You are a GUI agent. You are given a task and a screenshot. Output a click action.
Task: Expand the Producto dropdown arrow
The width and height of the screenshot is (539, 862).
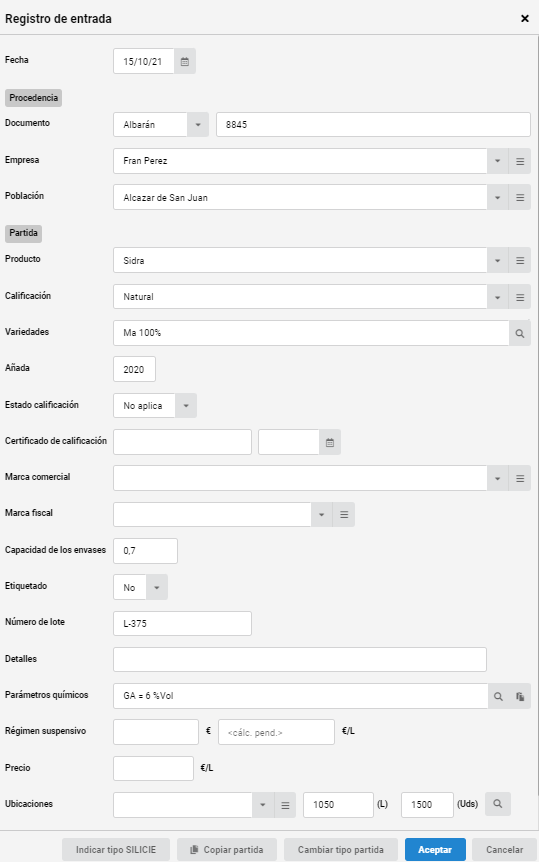point(498,261)
